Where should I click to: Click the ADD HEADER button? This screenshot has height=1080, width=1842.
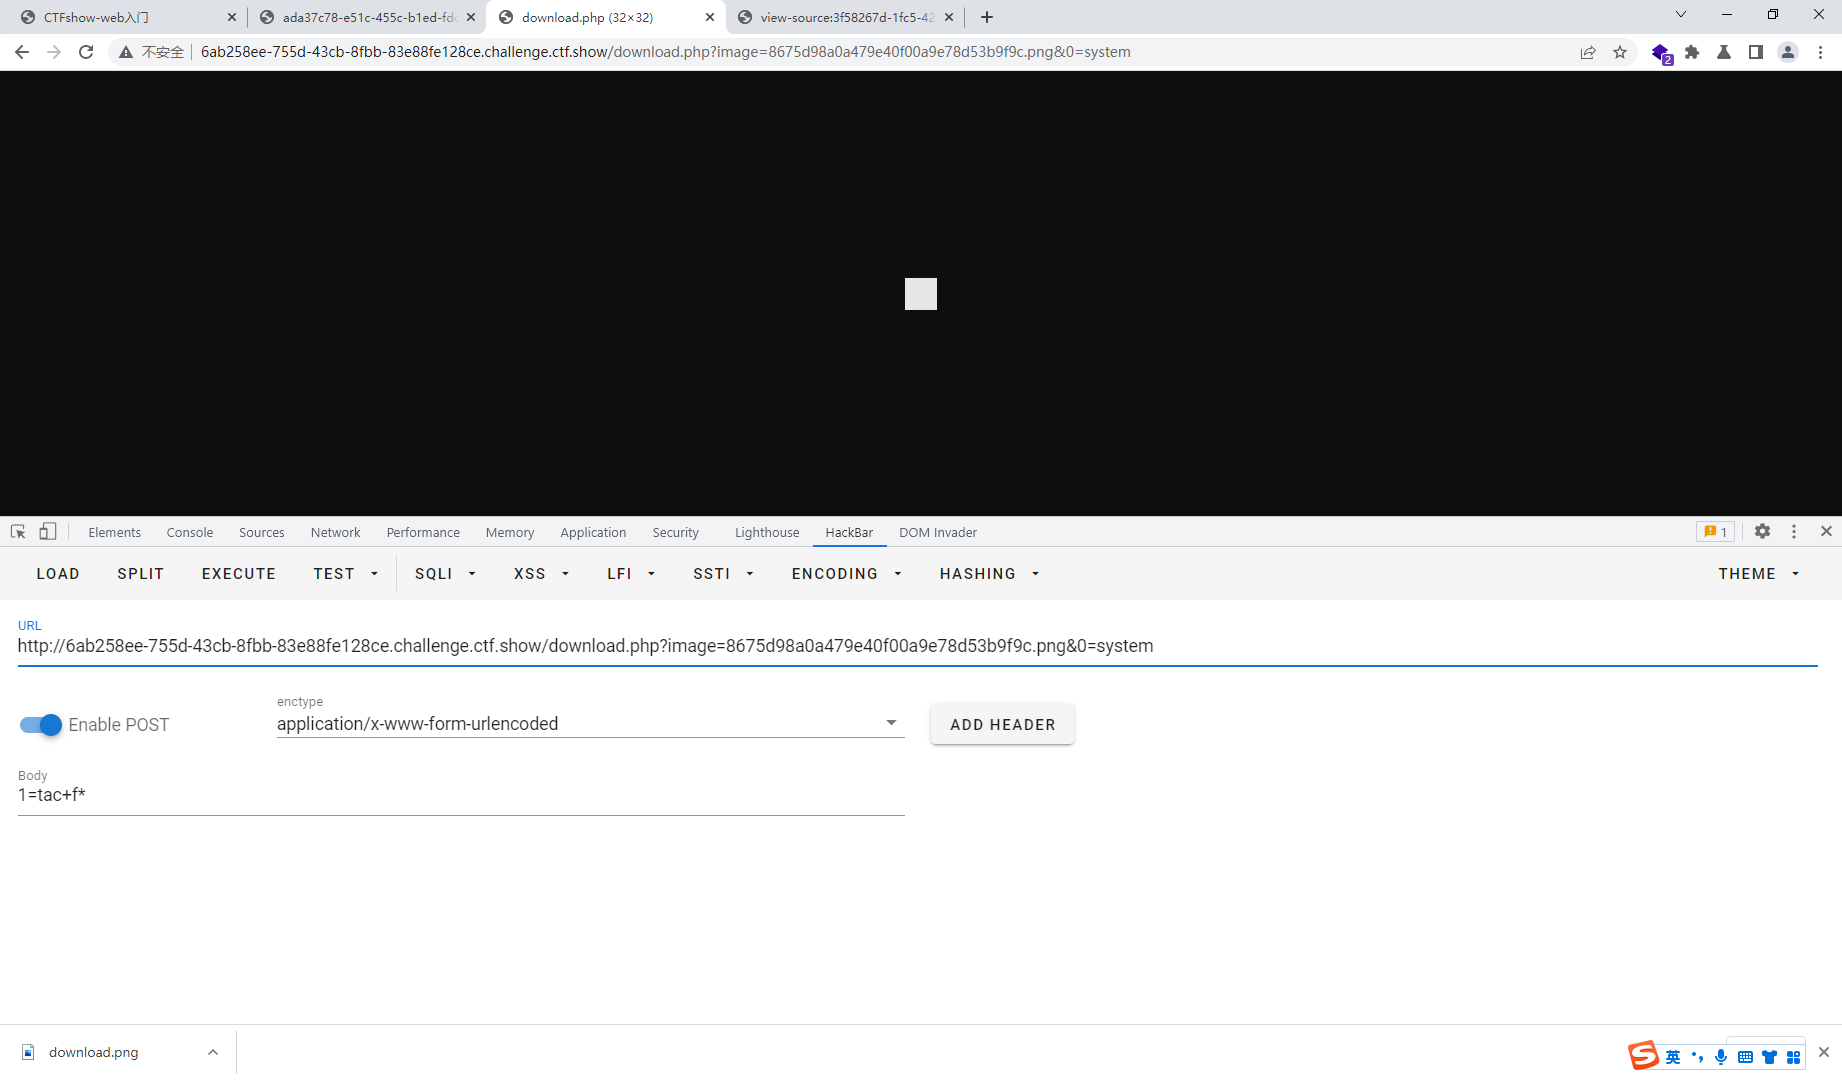click(x=1002, y=725)
